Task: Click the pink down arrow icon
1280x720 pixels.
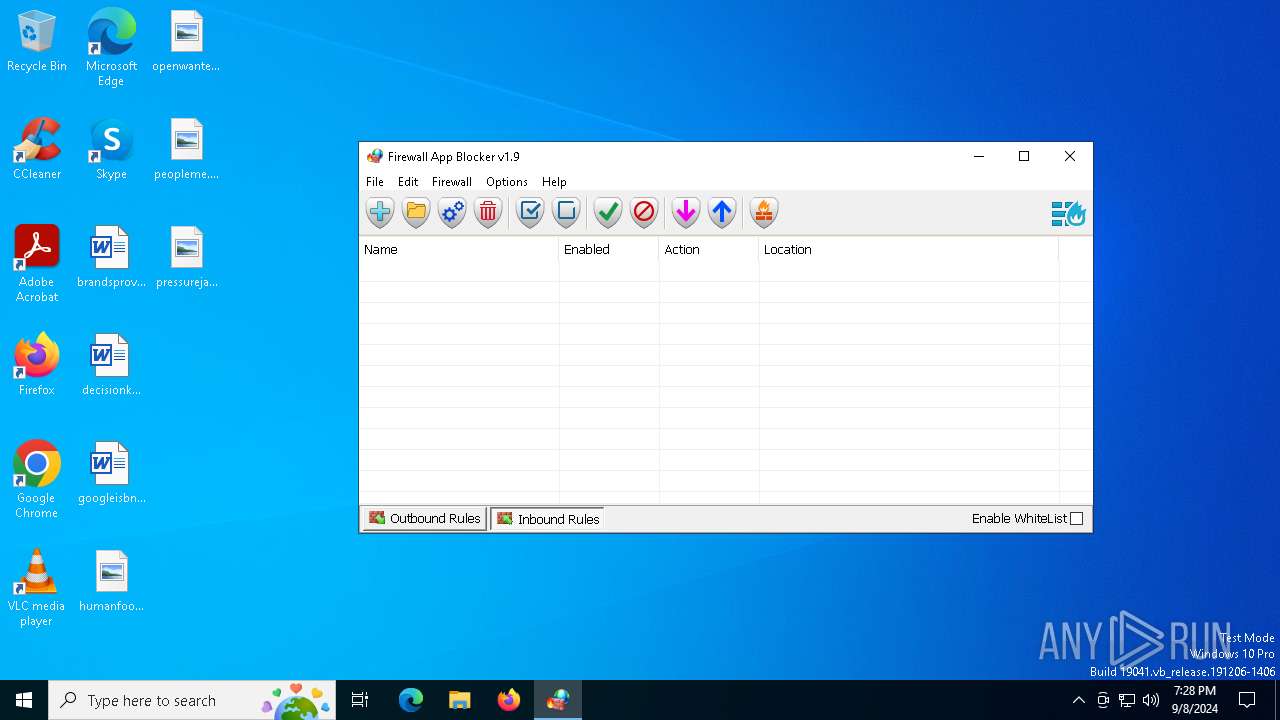Action: [x=686, y=212]
